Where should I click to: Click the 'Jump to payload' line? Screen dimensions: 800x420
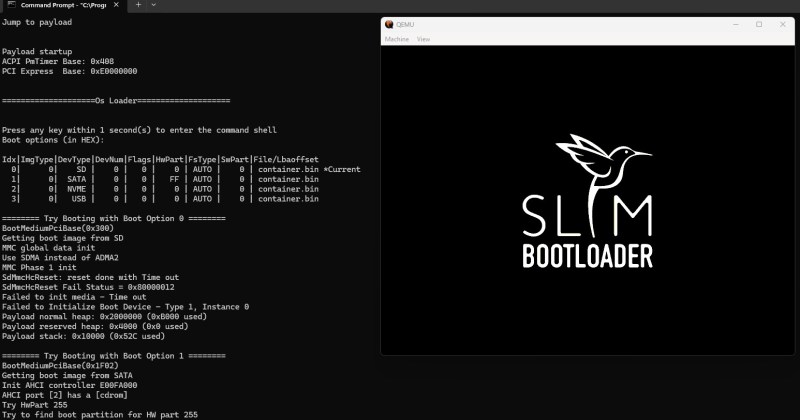click(37, 22)
